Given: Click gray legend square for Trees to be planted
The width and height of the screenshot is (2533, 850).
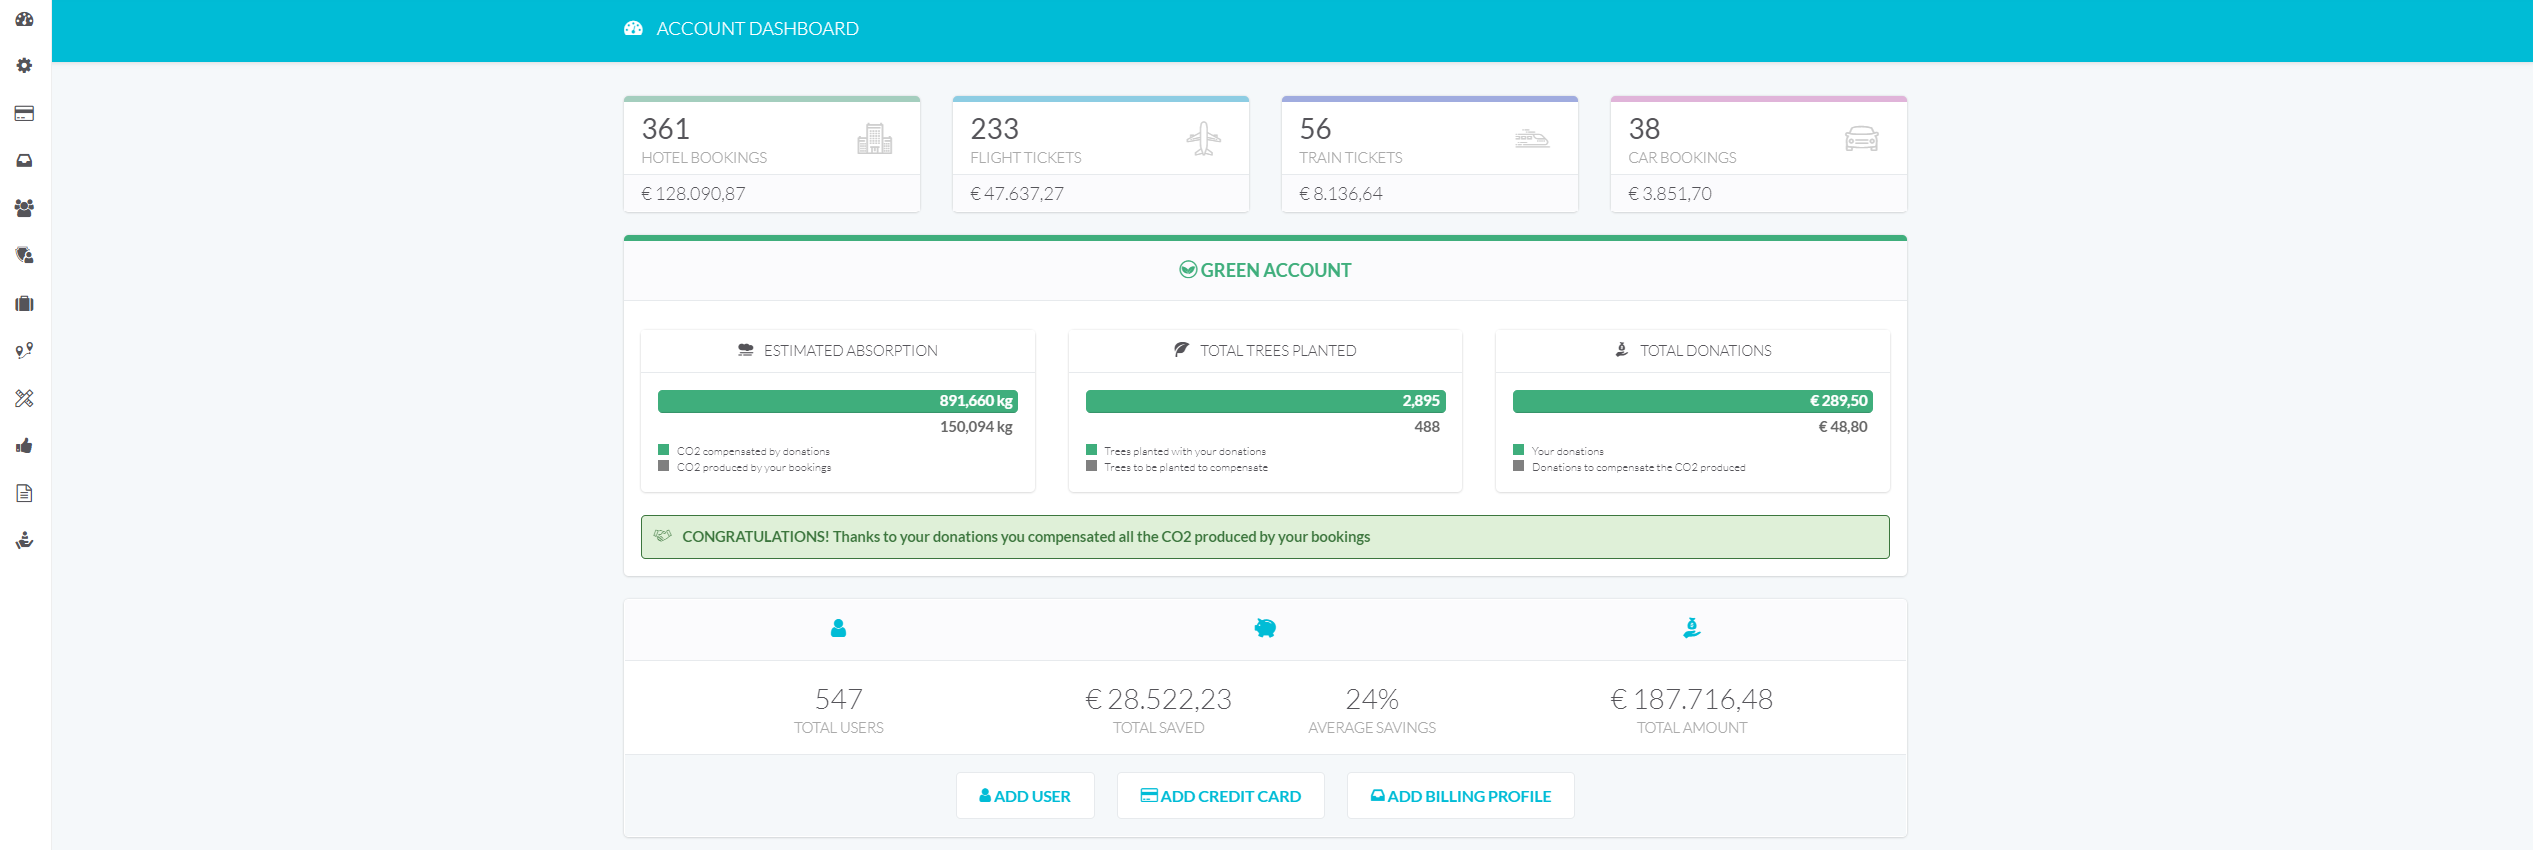Looking at the screenshot, I should coord(1091,466).
